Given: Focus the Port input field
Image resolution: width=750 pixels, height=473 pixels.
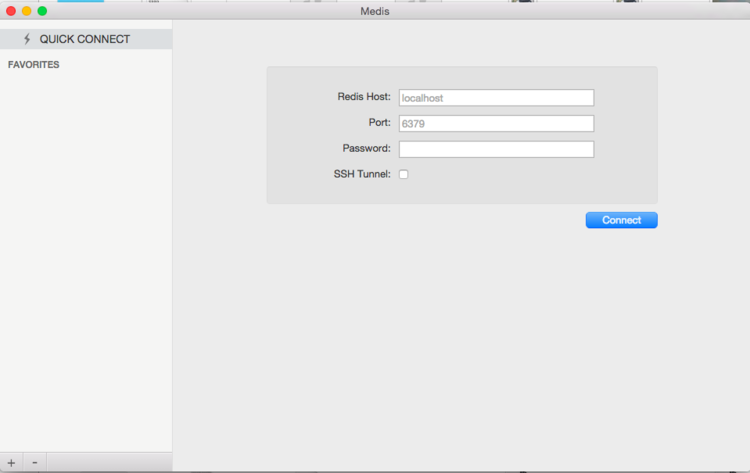Looking at the screenshot, I should (496, 124).
